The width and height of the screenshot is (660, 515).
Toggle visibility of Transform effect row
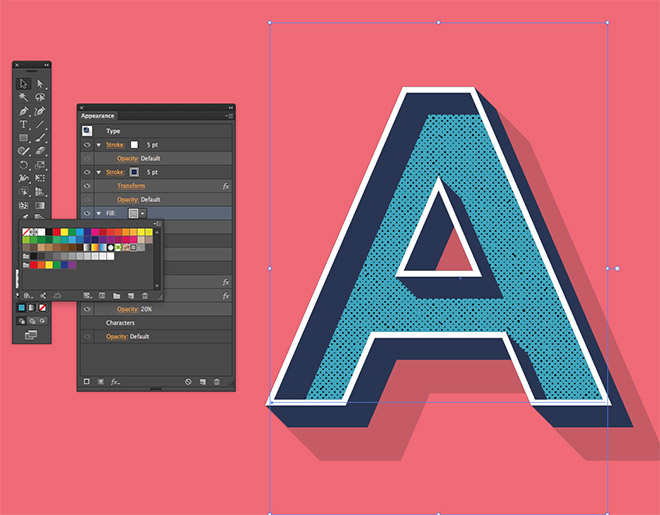87,186
